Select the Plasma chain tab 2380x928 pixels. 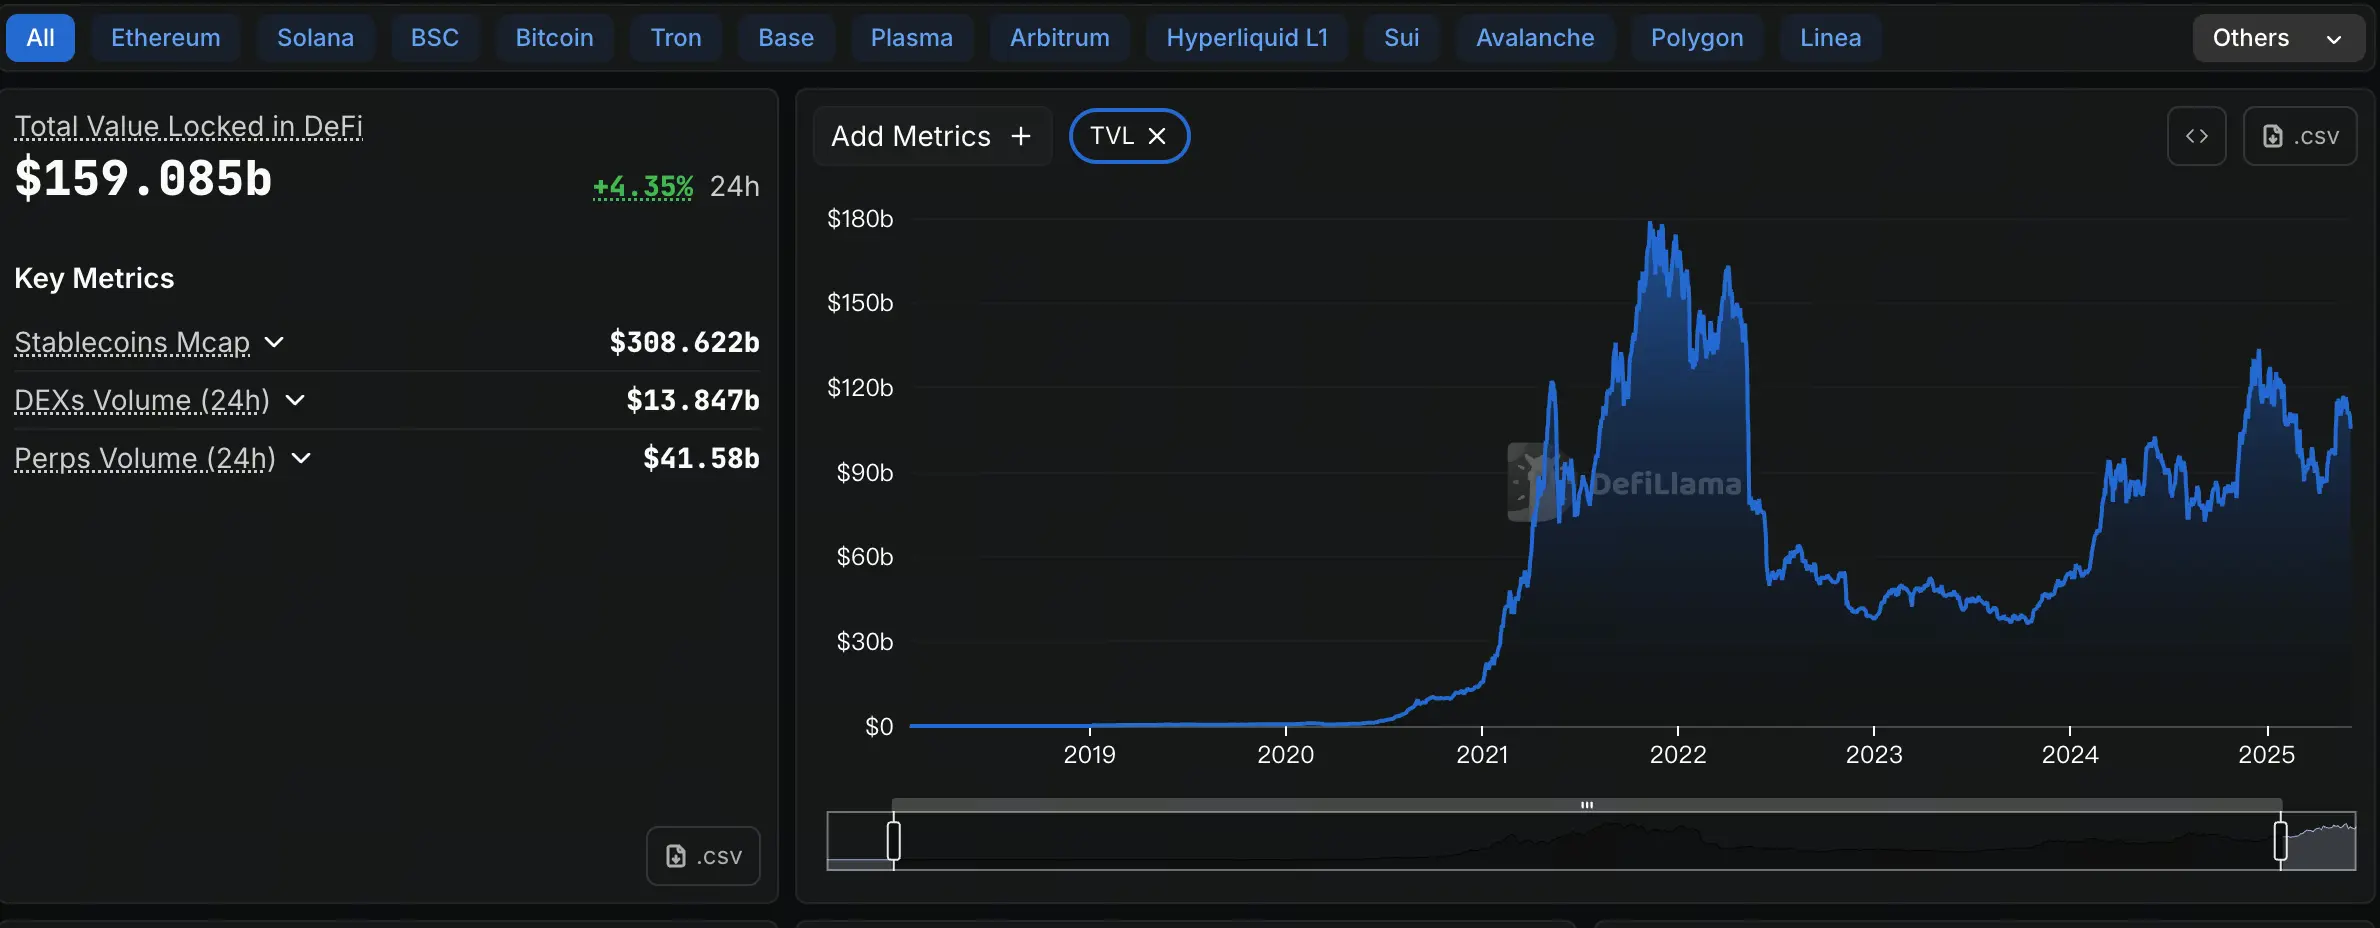coord(912,38)
